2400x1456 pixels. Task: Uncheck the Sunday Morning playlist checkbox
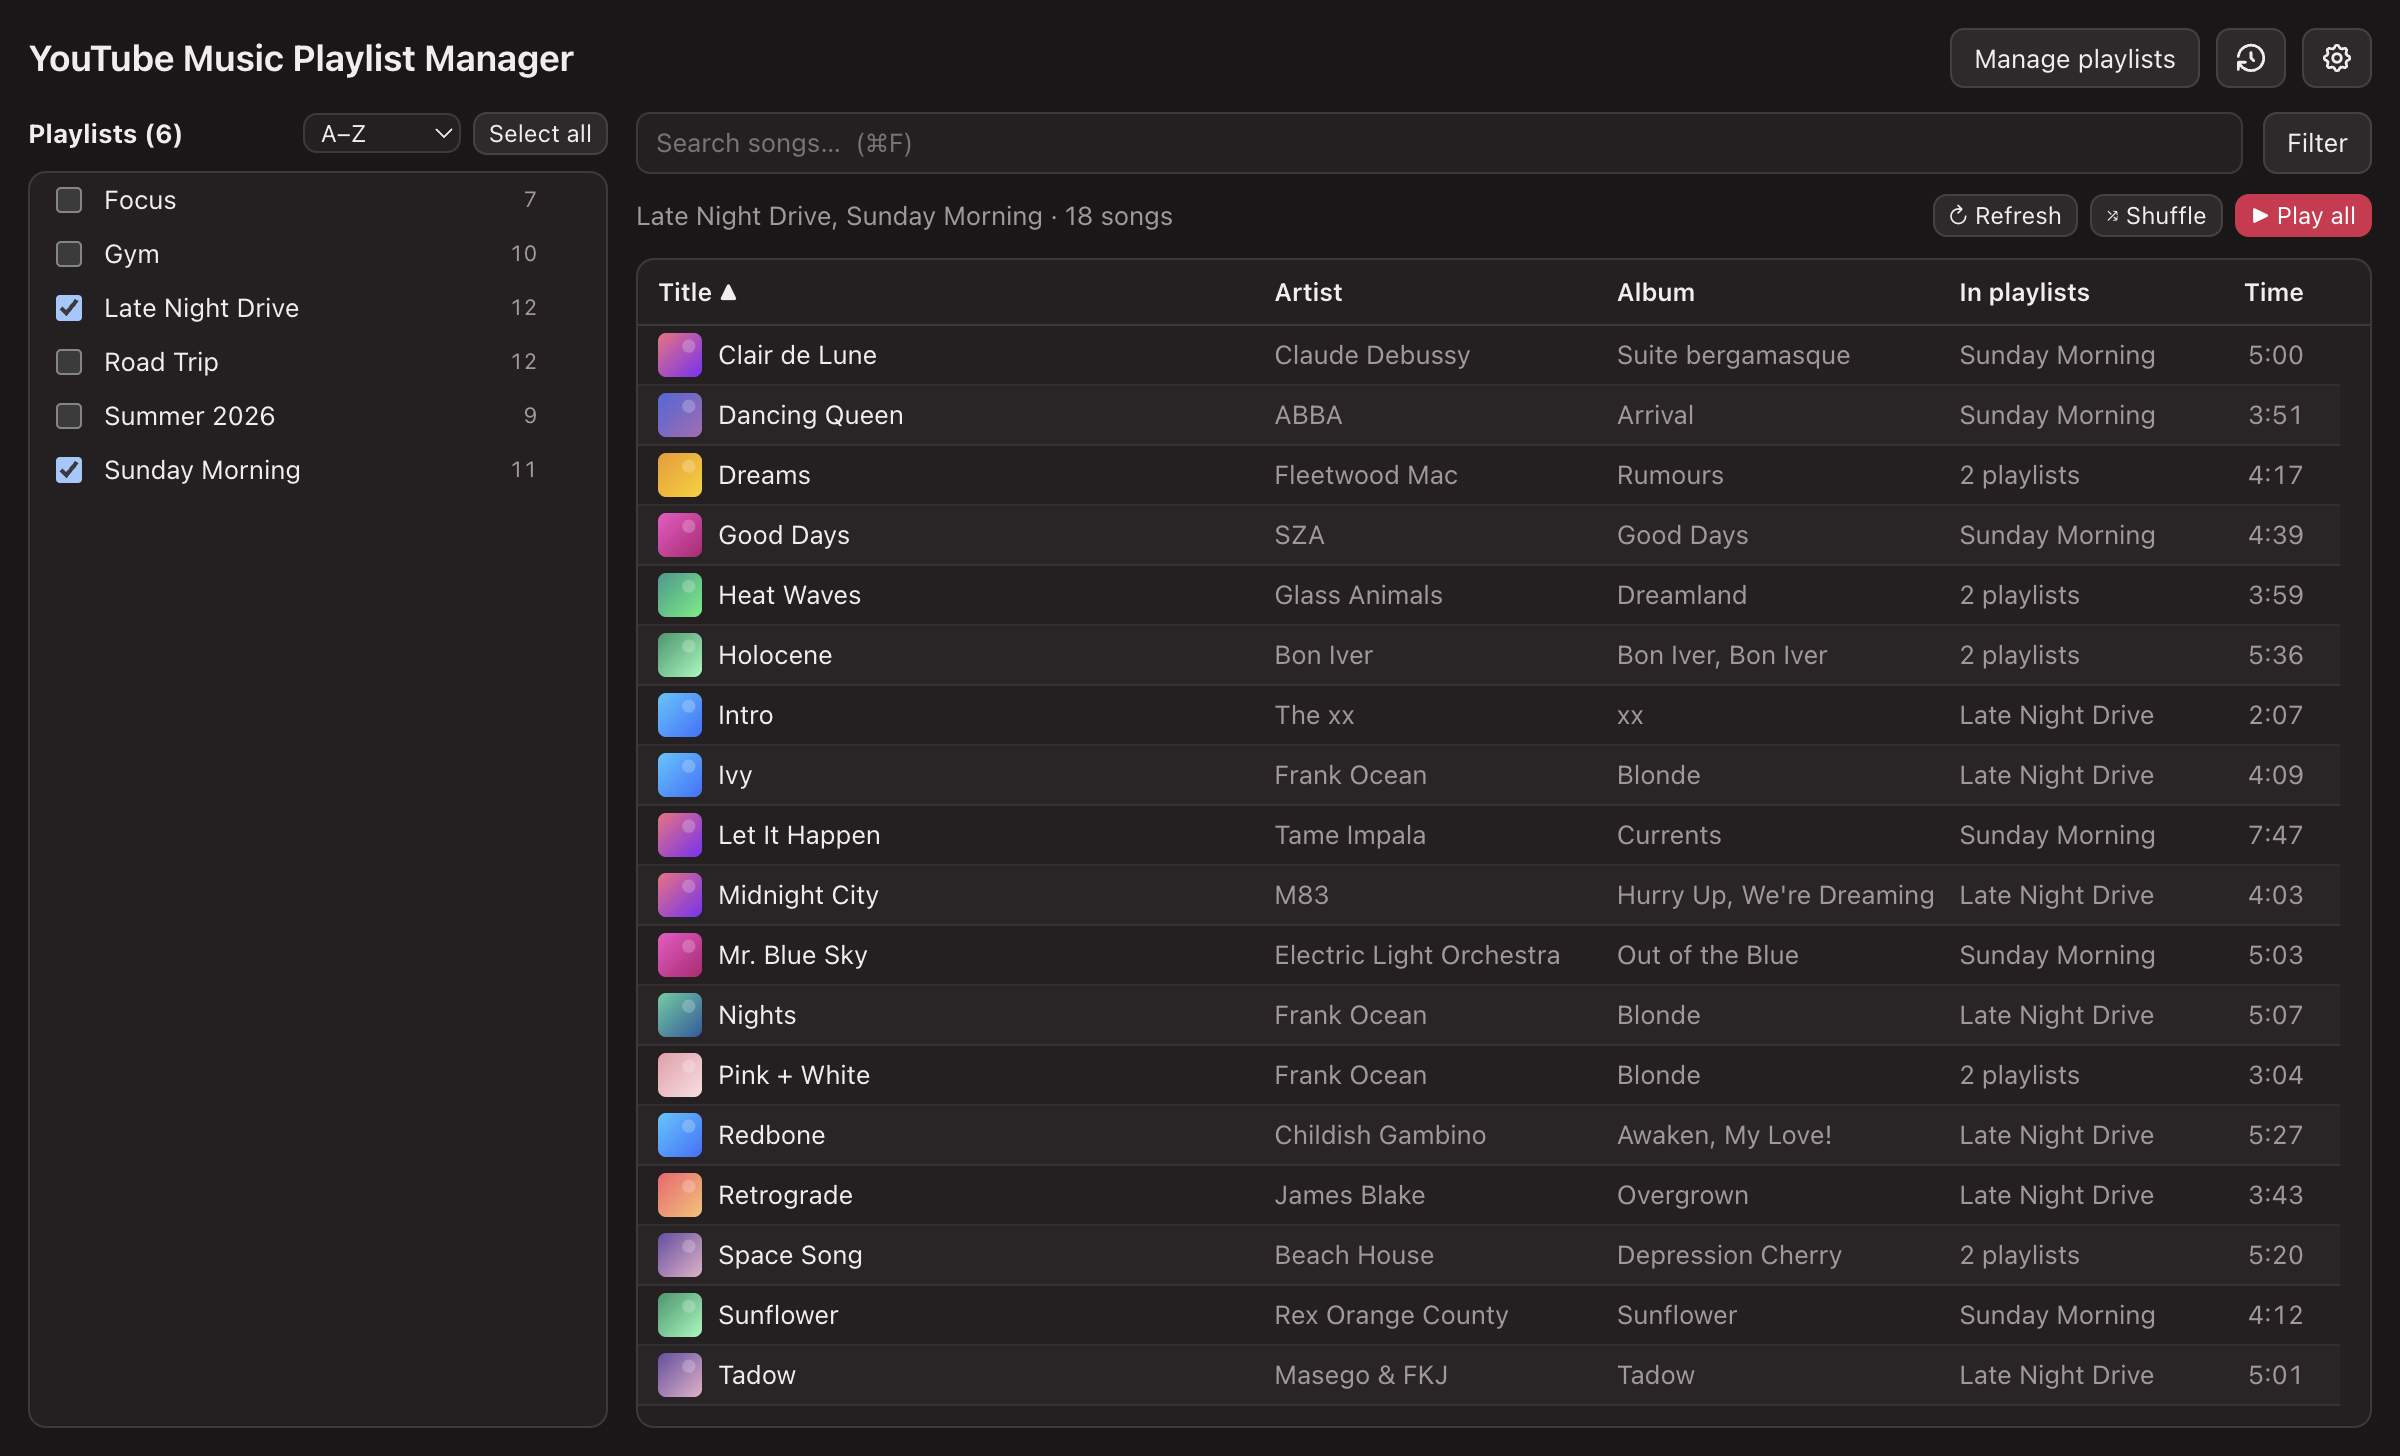(x=69, y=470)
